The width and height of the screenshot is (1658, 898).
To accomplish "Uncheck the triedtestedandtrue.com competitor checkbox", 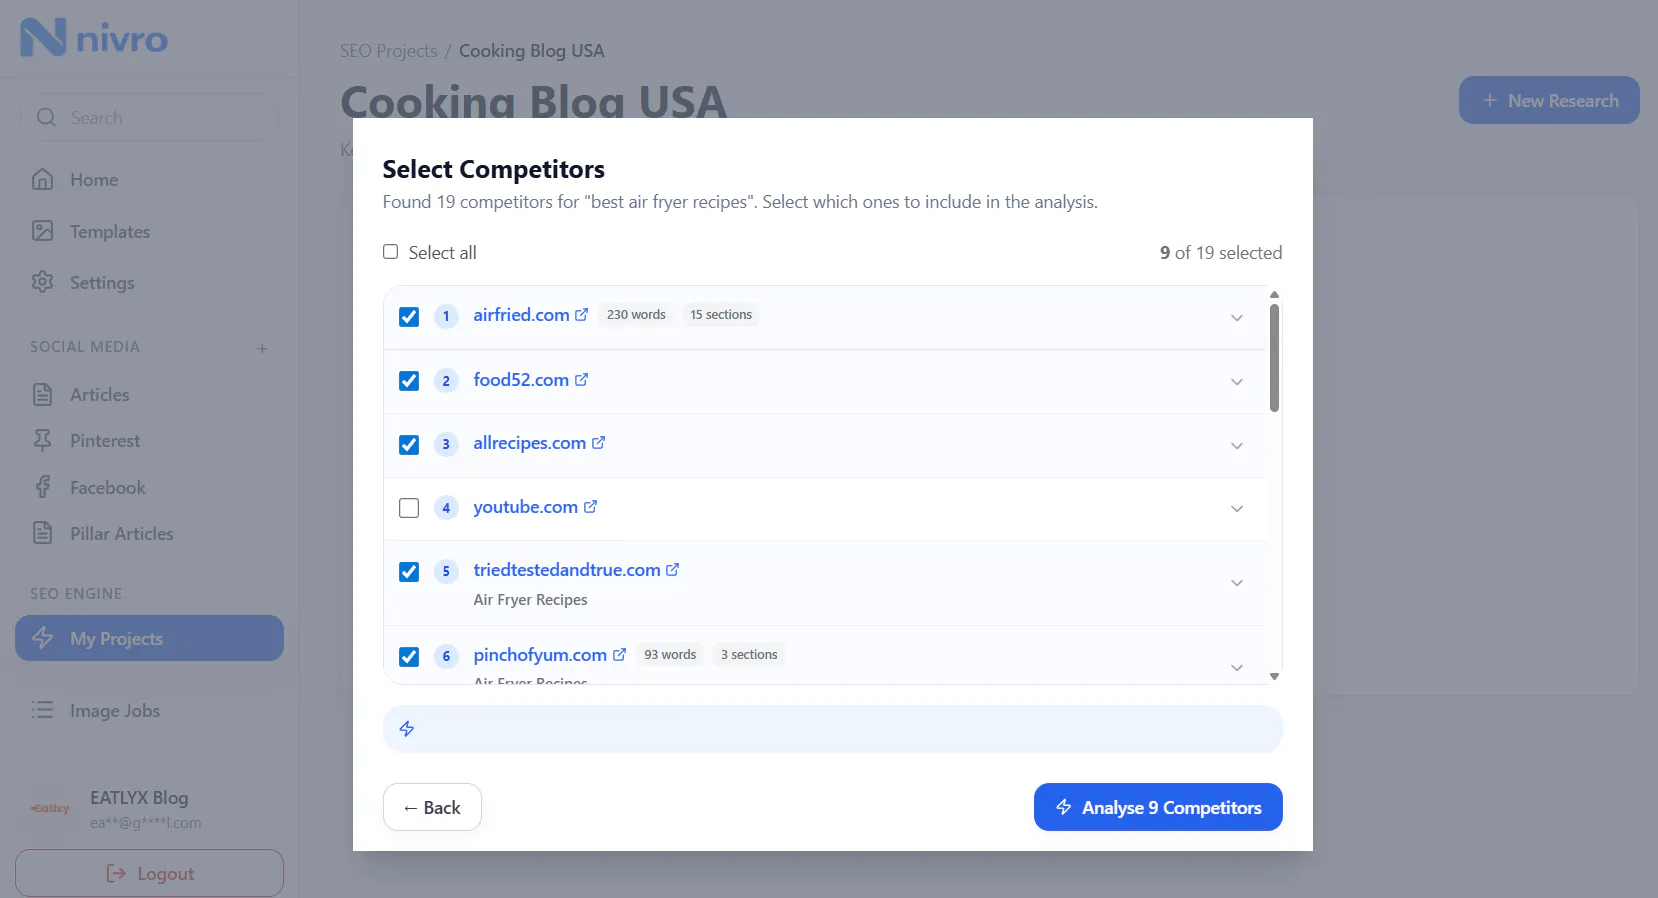I will point(409,572).
